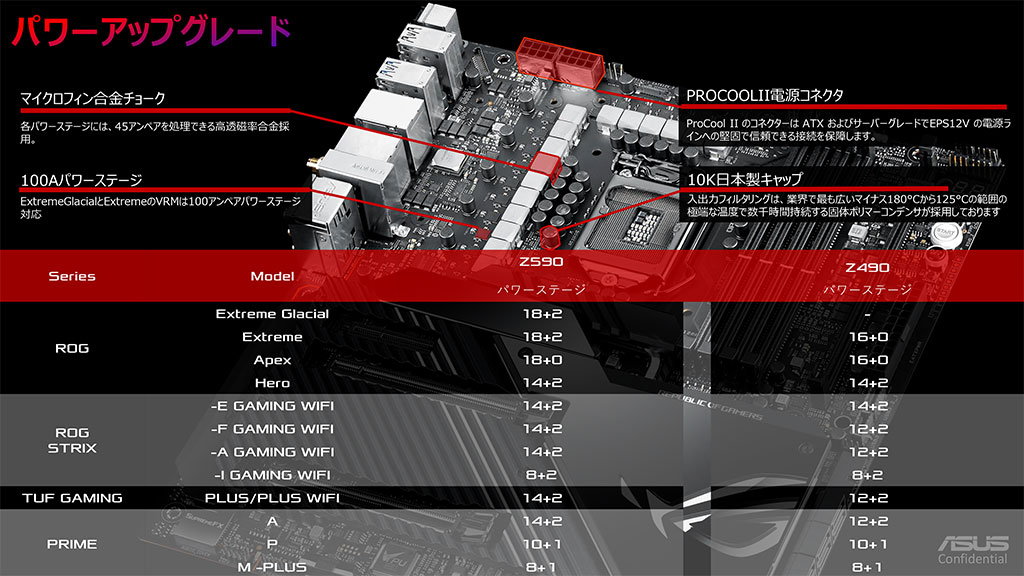Select the 'PRIME' series label
Viewport: 1024px width, 576px height.
point(72,544)
